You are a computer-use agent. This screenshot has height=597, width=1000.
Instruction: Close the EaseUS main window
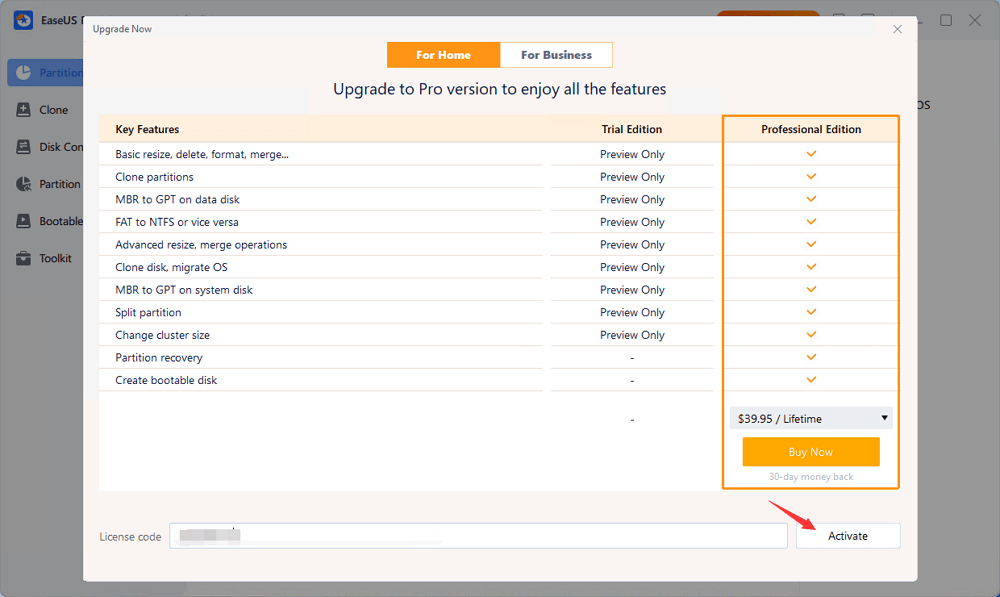click(975, 20)
